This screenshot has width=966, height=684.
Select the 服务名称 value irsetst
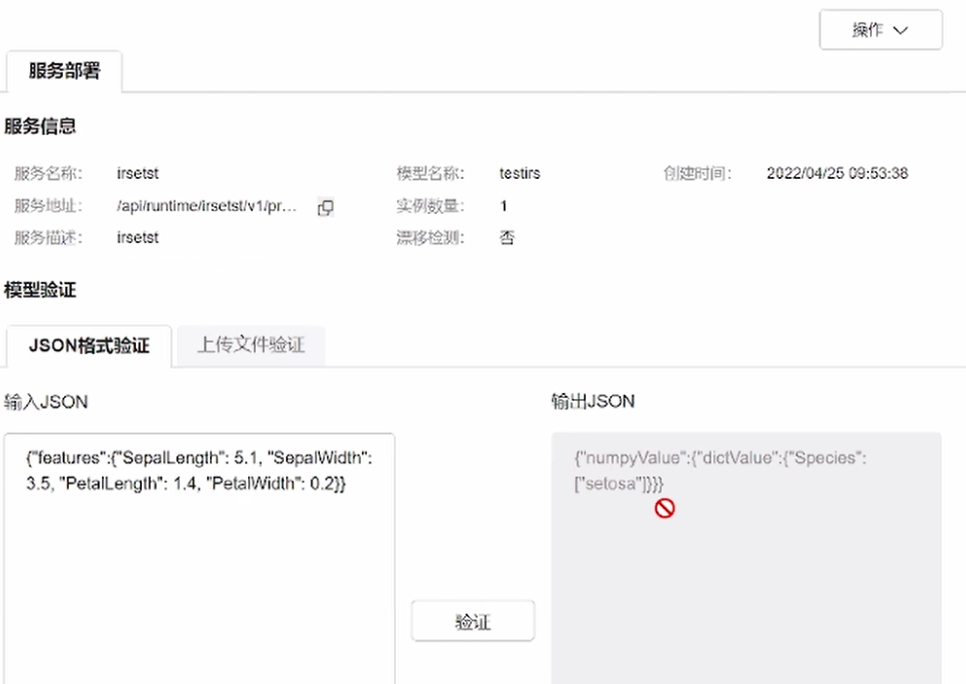pos(138,173)
